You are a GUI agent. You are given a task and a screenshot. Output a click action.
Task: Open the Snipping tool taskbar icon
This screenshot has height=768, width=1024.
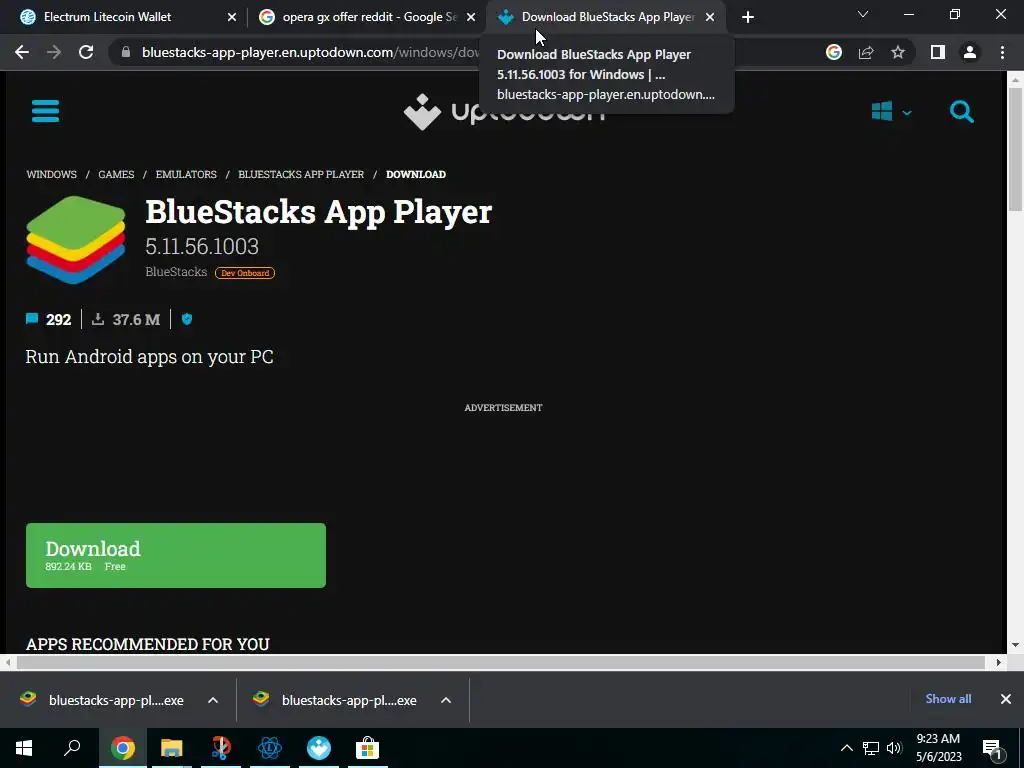(221, 748)
